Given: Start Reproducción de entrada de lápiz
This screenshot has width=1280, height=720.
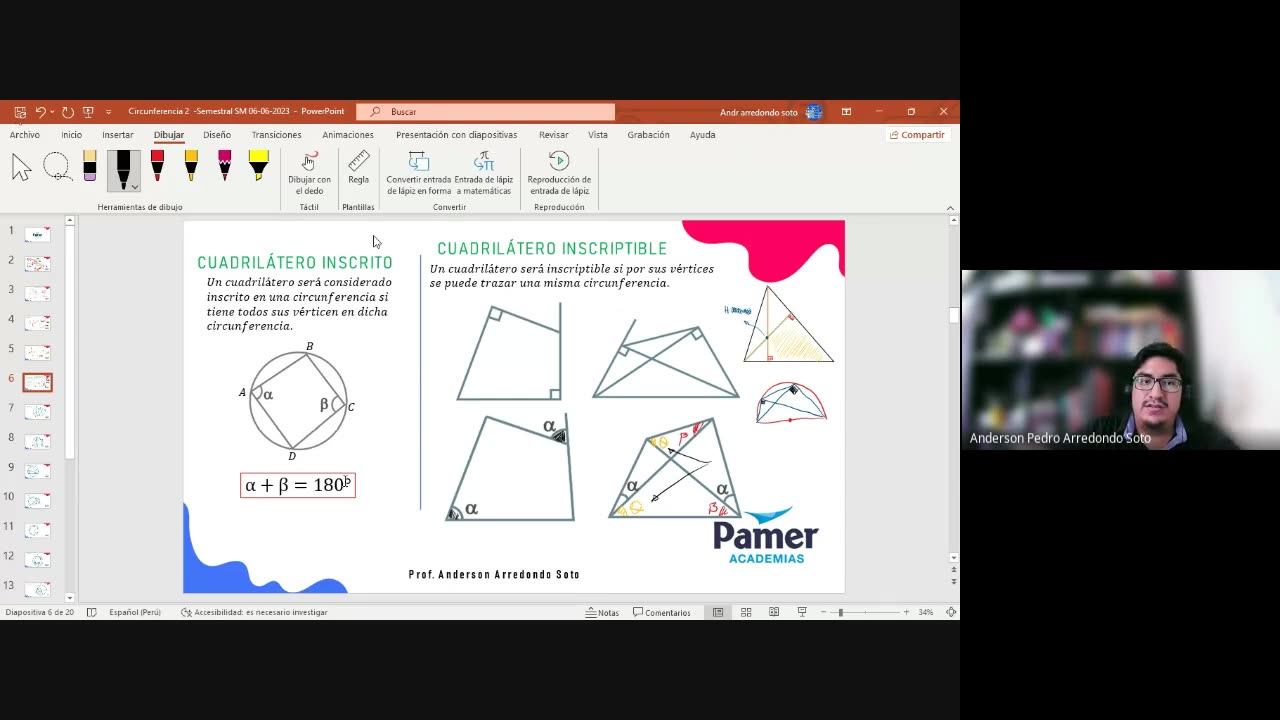Looking at the screenshot, I should [x=559, y=174].
